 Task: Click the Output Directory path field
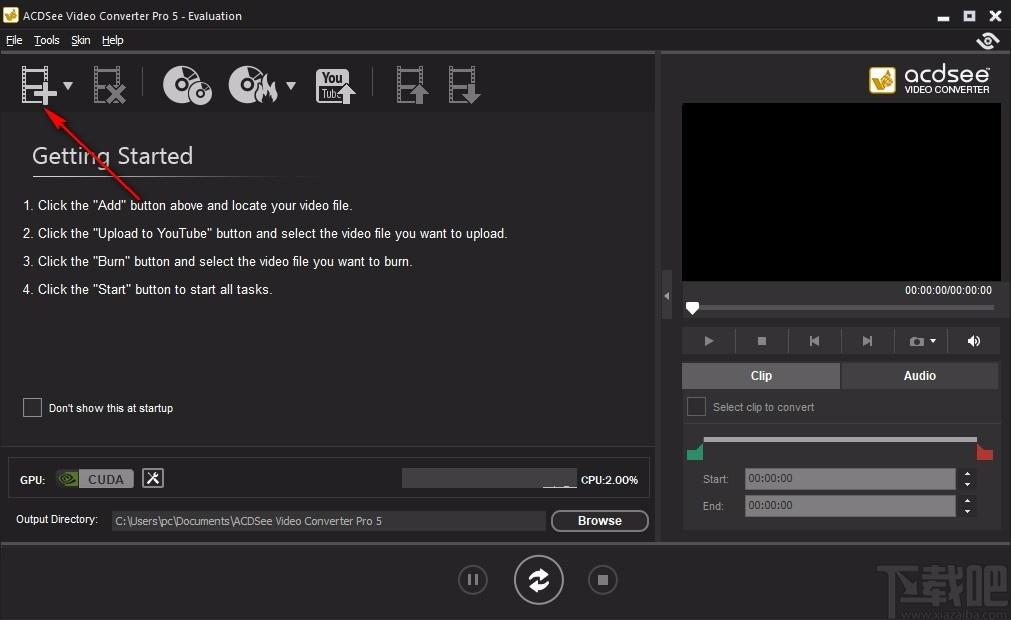(329, 521)
